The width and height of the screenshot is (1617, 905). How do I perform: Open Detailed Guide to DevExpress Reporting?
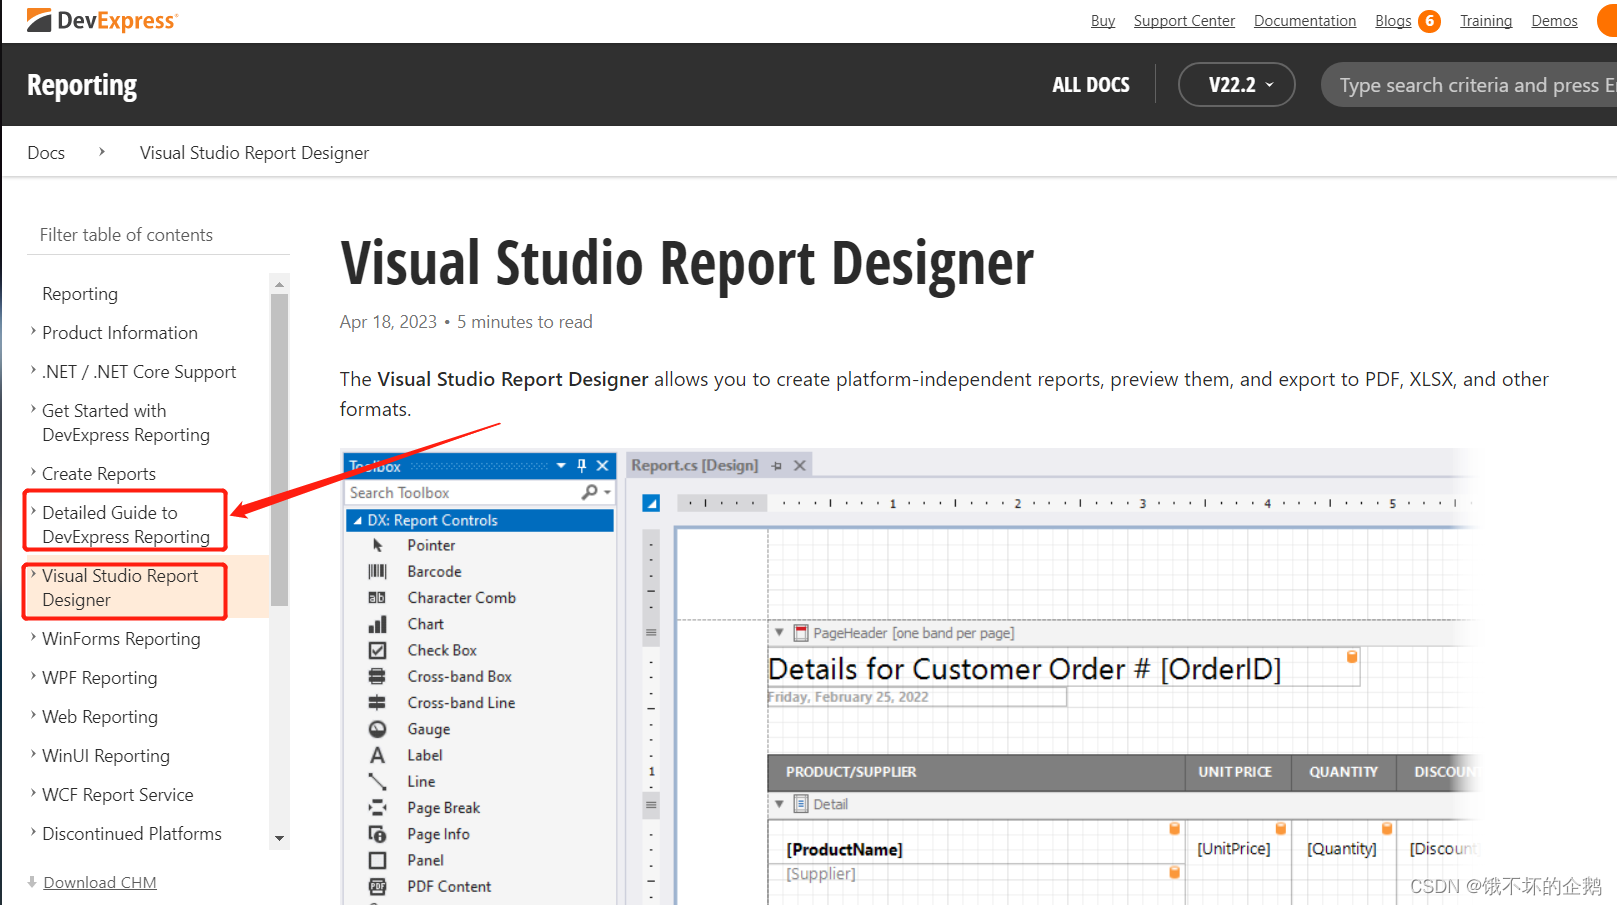tap(126, 524)
